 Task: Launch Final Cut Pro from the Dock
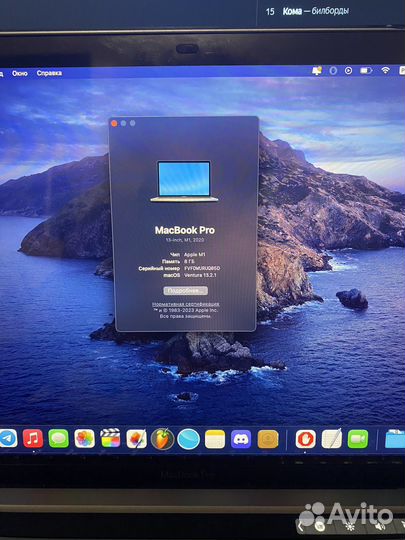pos(110,438)
